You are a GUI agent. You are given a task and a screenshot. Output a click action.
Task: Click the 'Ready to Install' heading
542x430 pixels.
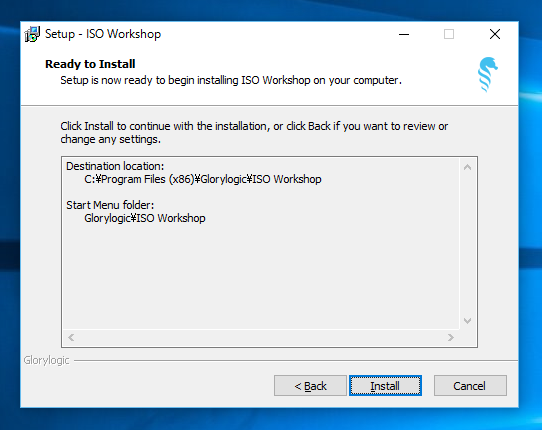(x=90, y=64)
